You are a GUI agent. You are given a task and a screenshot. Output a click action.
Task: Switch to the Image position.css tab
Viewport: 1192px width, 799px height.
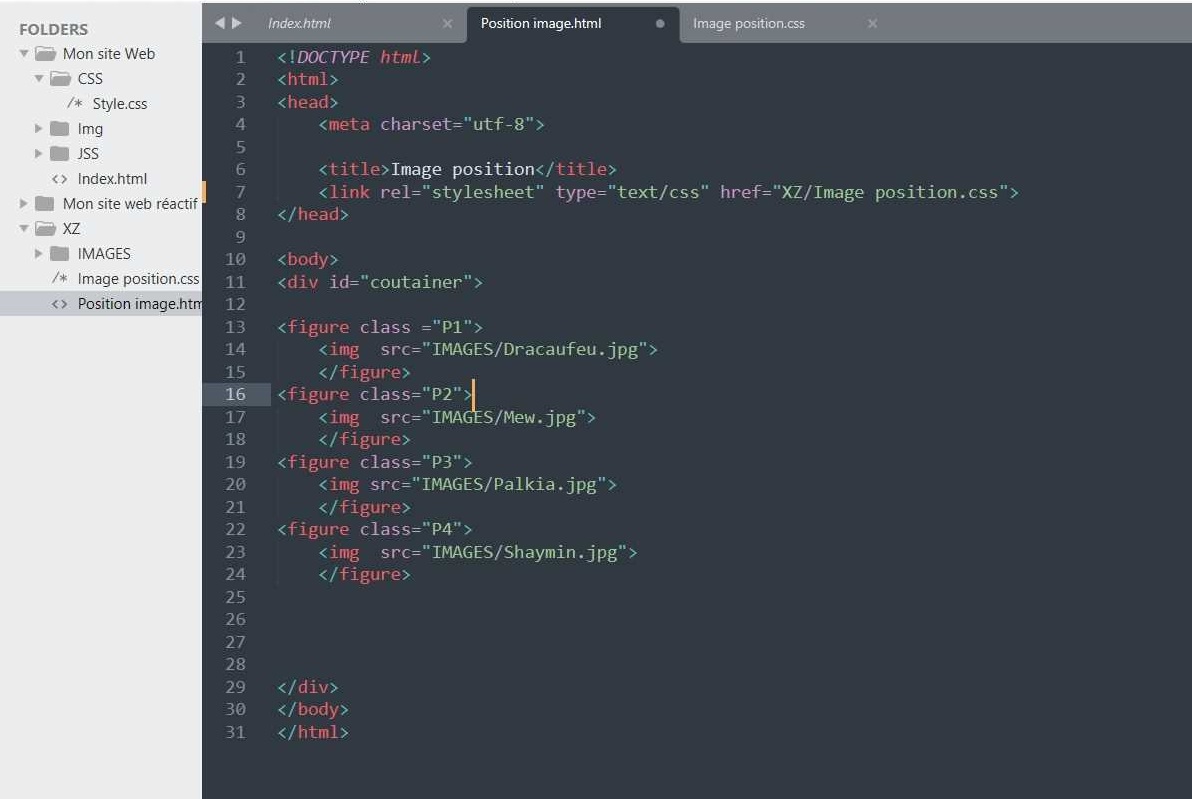[x=749, y=24]
